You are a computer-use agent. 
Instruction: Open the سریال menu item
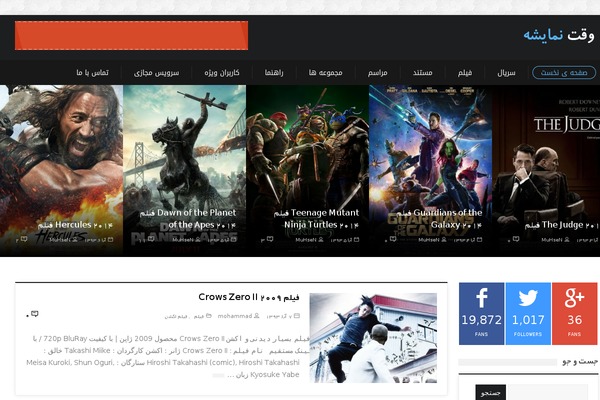pos(506,72)
